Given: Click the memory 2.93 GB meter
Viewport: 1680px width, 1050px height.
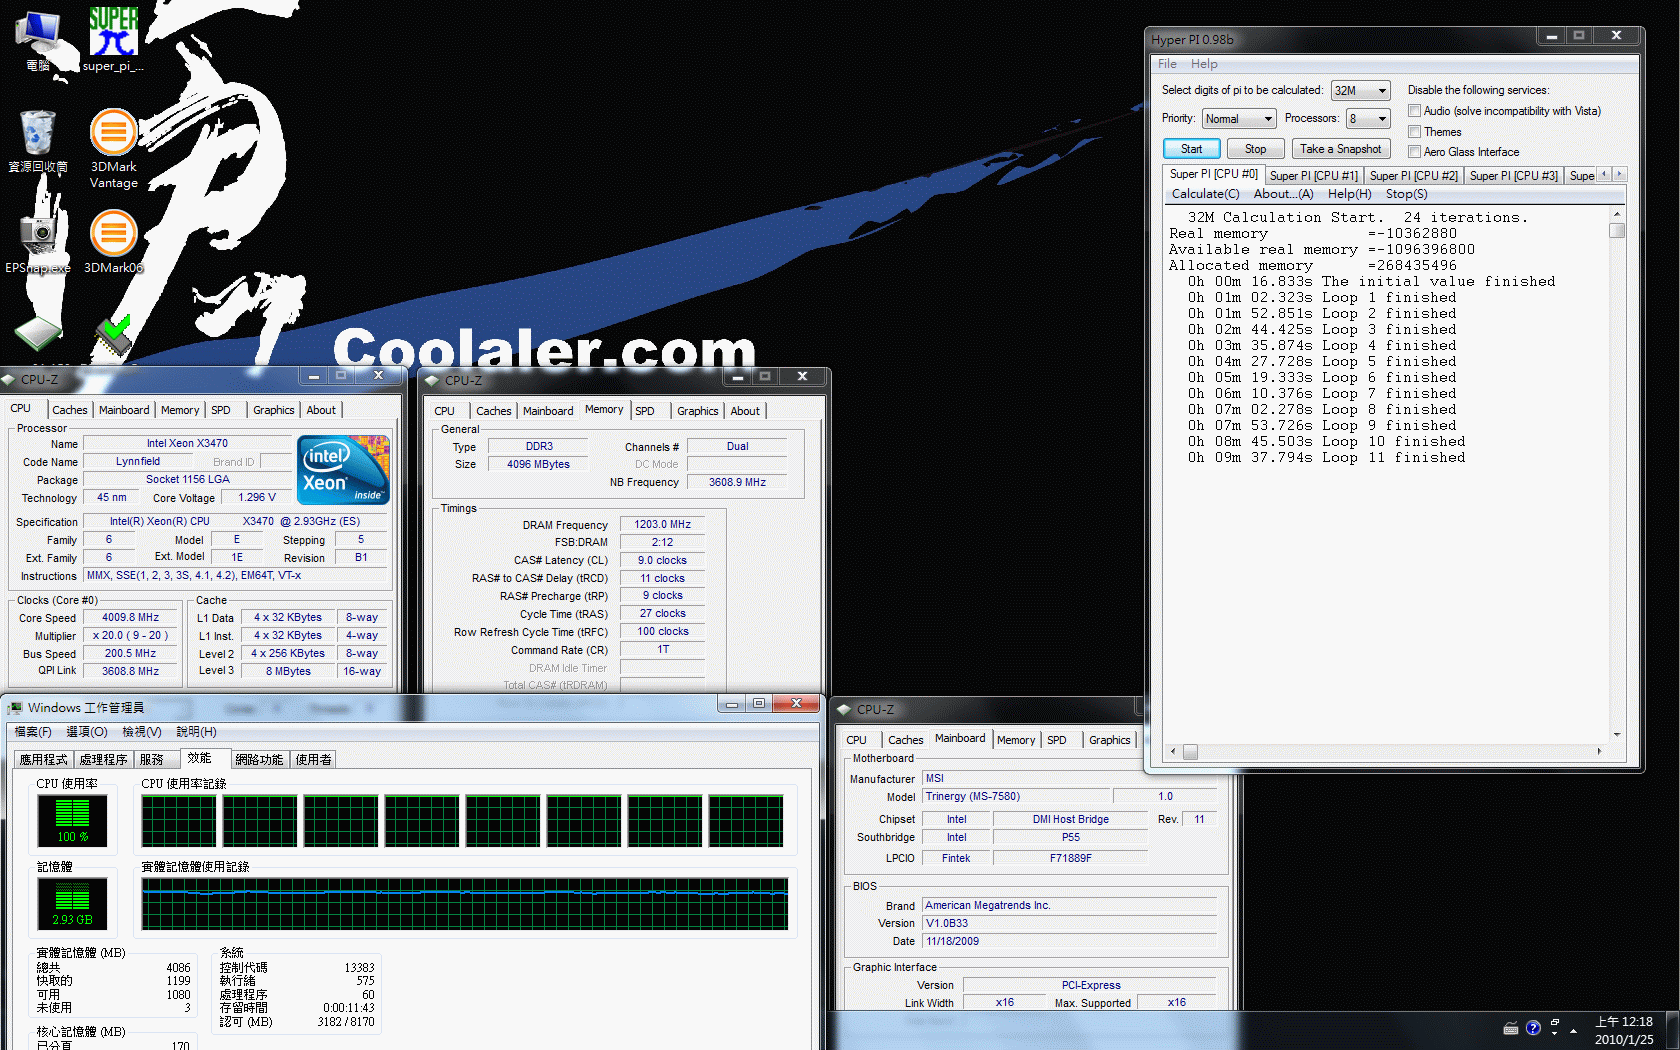Looking at the screenshot, I should pos(72,903).
